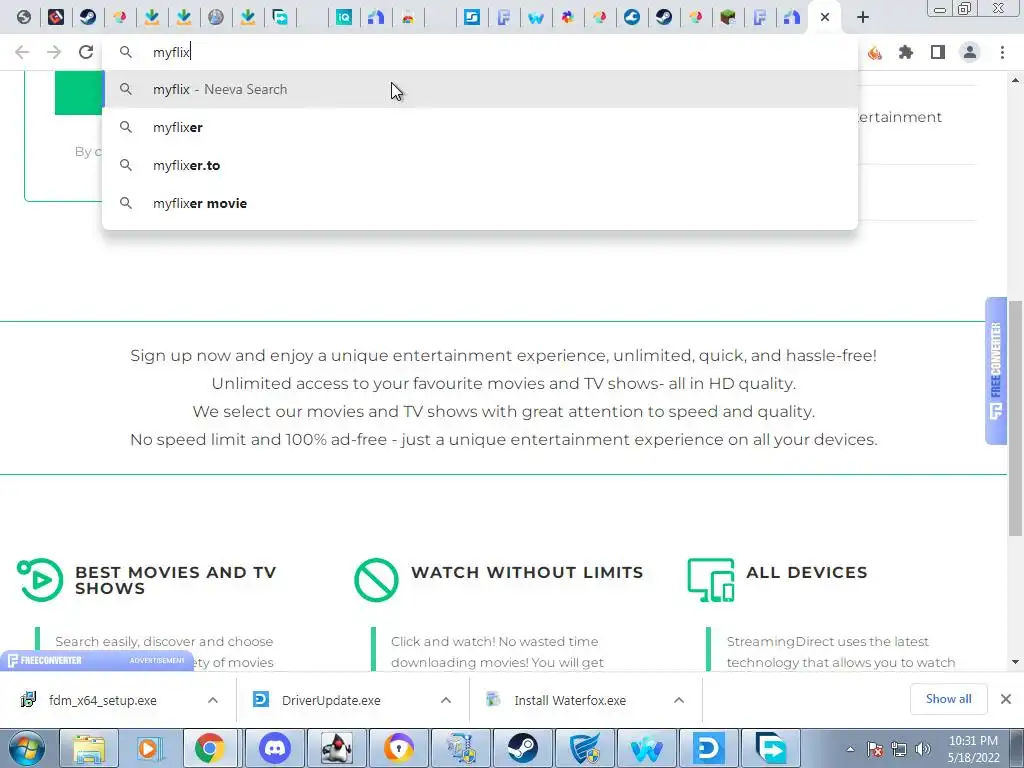Open the Java Duke app on the taskbar
1024x768 pixels.
coord(336,748)
